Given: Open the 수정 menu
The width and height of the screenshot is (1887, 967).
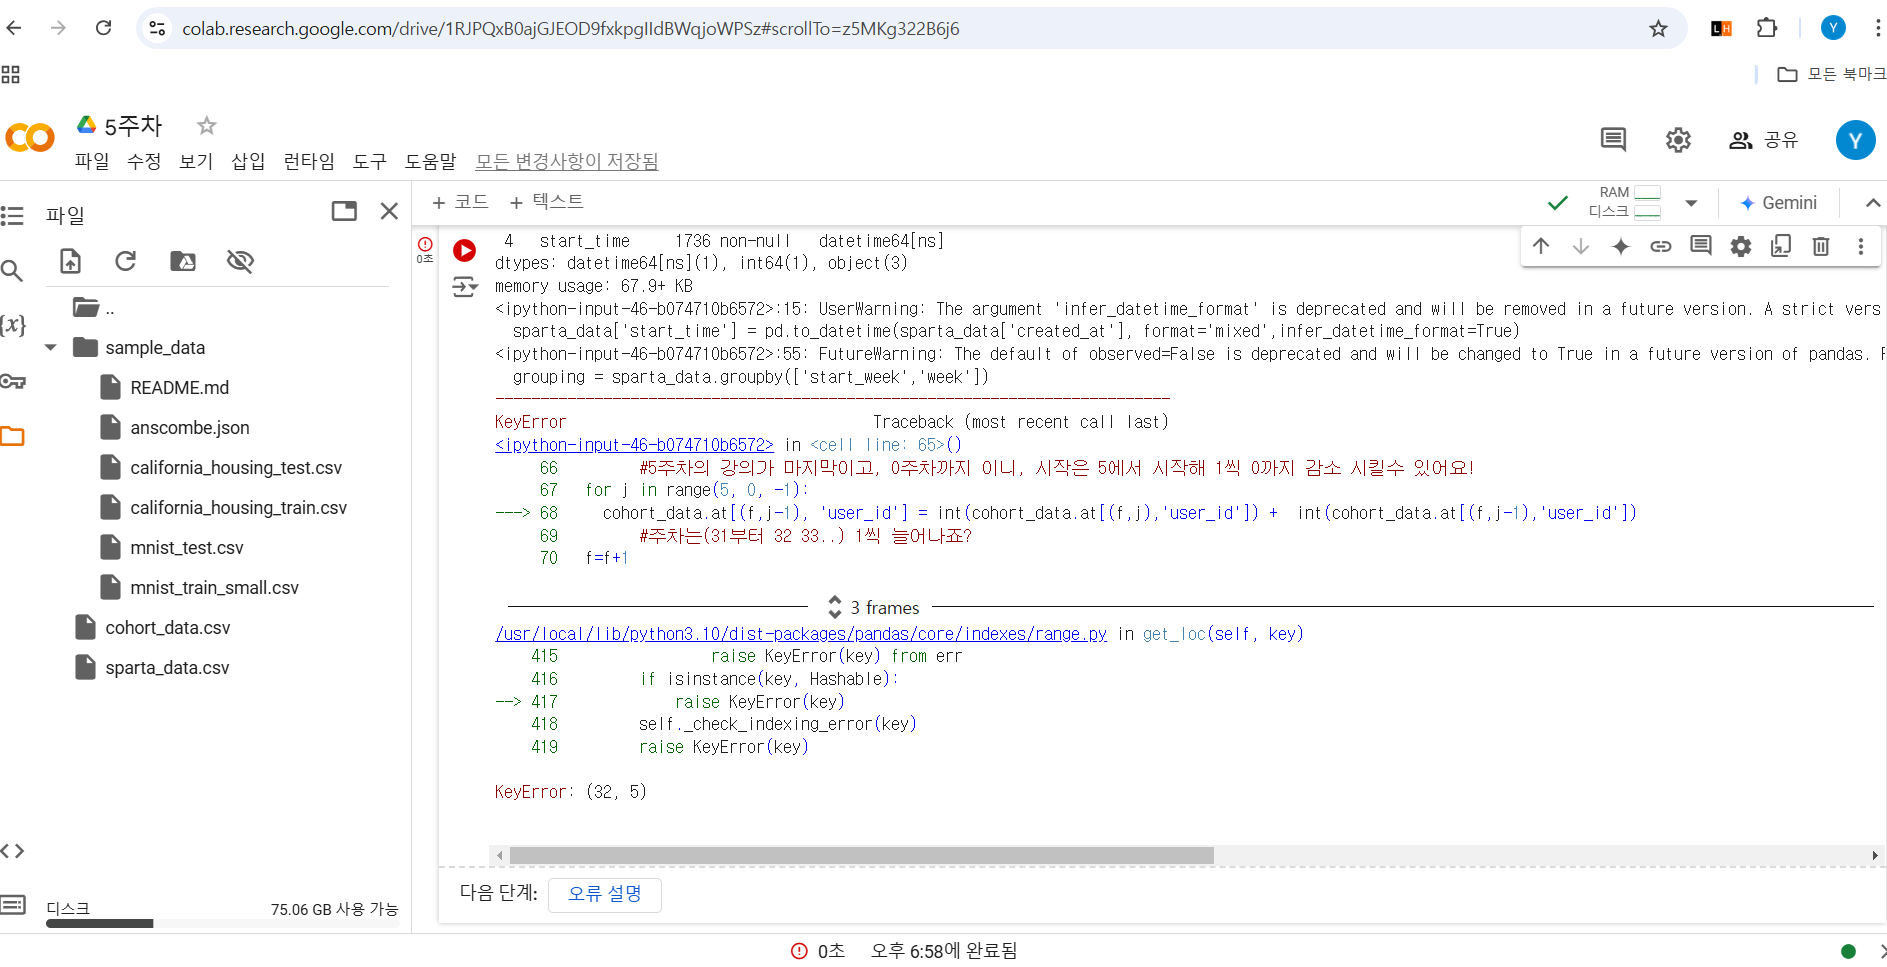Looking at the screenshot, I should [x=144, y=161].
